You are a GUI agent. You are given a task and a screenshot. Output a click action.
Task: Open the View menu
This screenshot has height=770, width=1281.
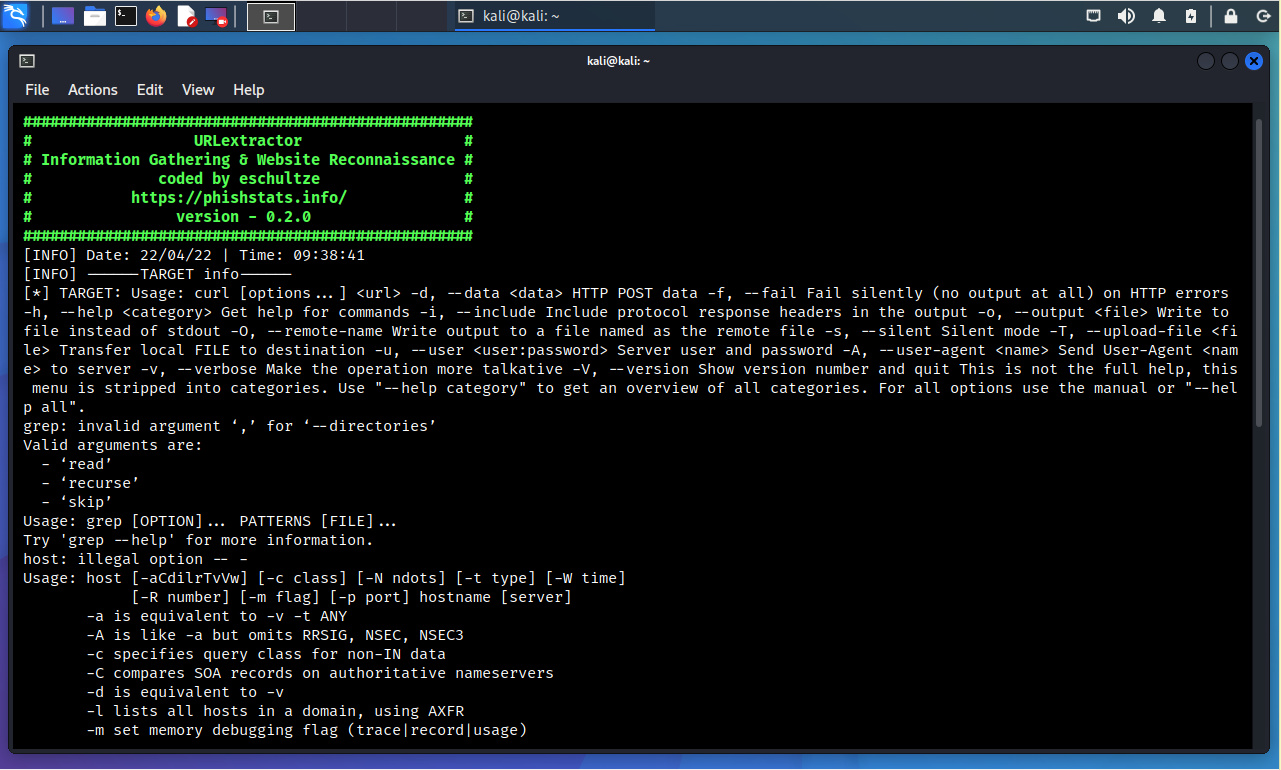tap(198, 90)
